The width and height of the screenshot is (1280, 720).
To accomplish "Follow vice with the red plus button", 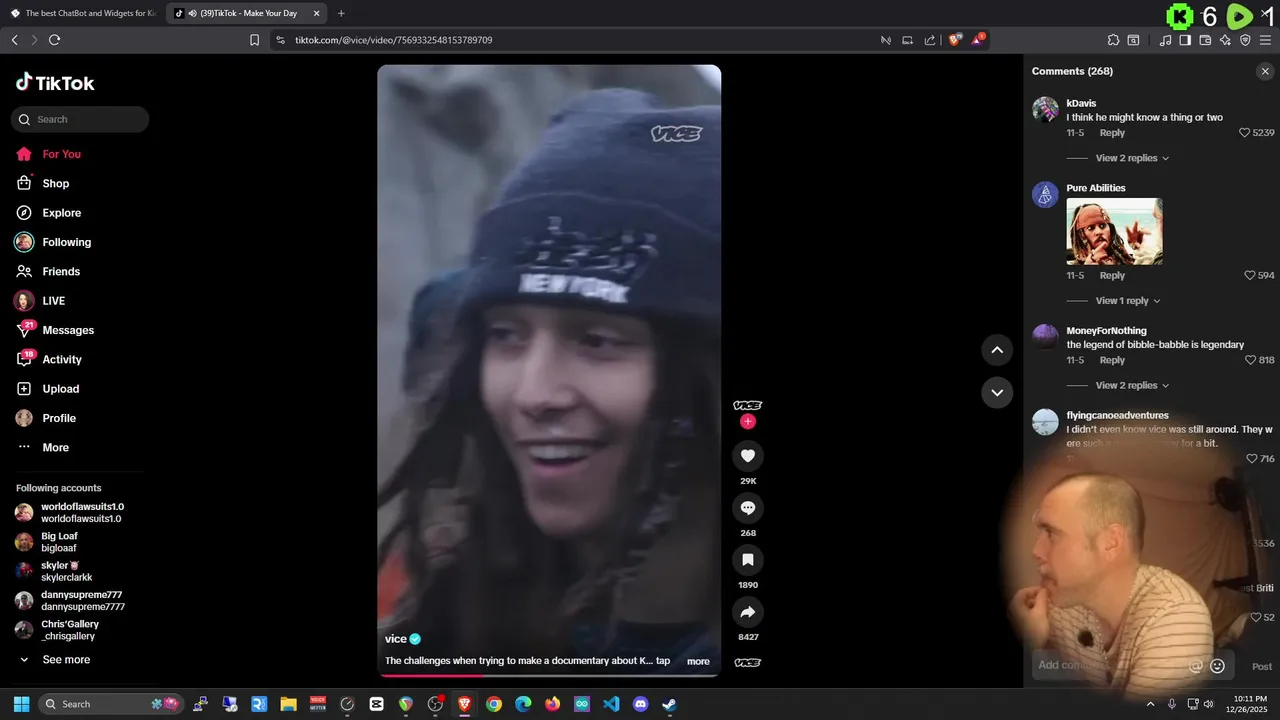I will tap(747, 422).
